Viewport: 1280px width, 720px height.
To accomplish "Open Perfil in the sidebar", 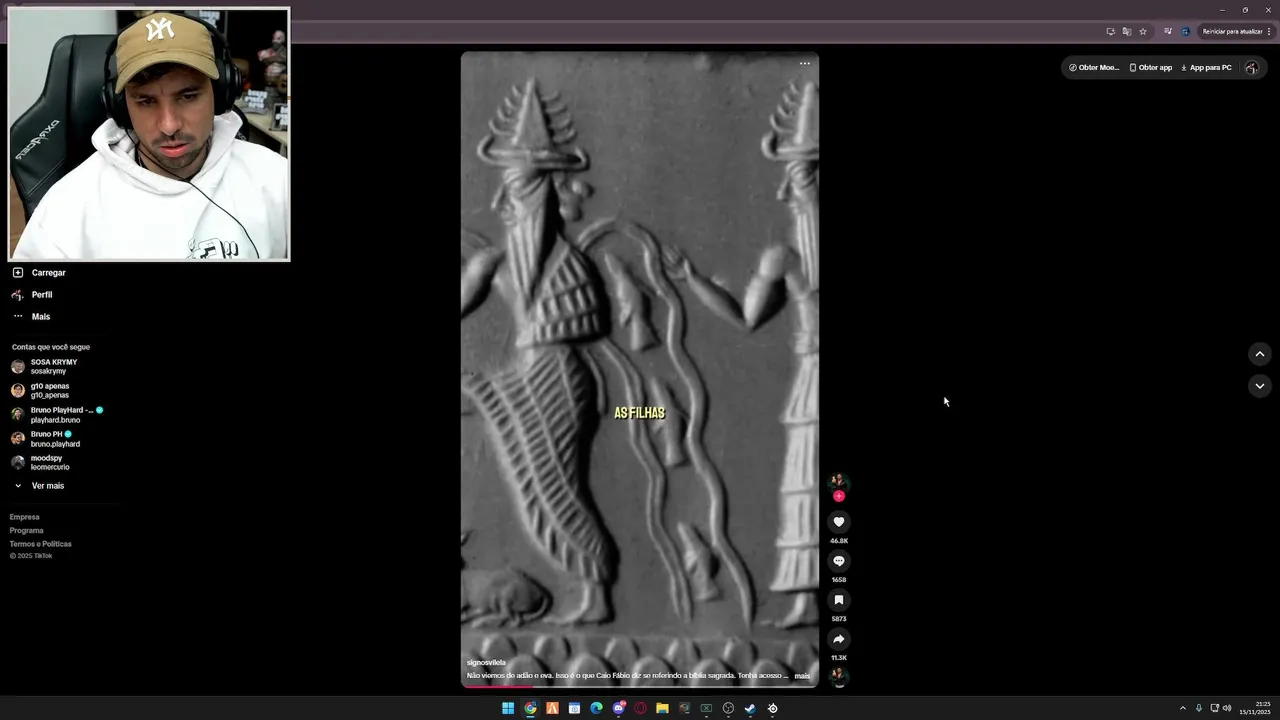I will pos(33,295).
